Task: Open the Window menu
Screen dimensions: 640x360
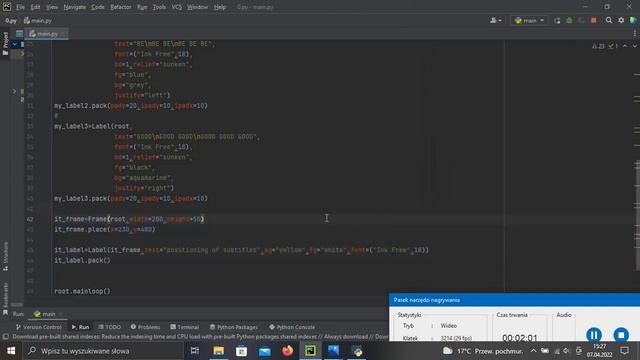Action: click(198, 7)
